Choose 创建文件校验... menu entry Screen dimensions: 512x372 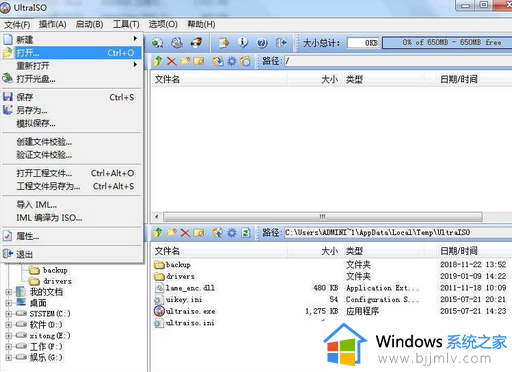[72, 142]
